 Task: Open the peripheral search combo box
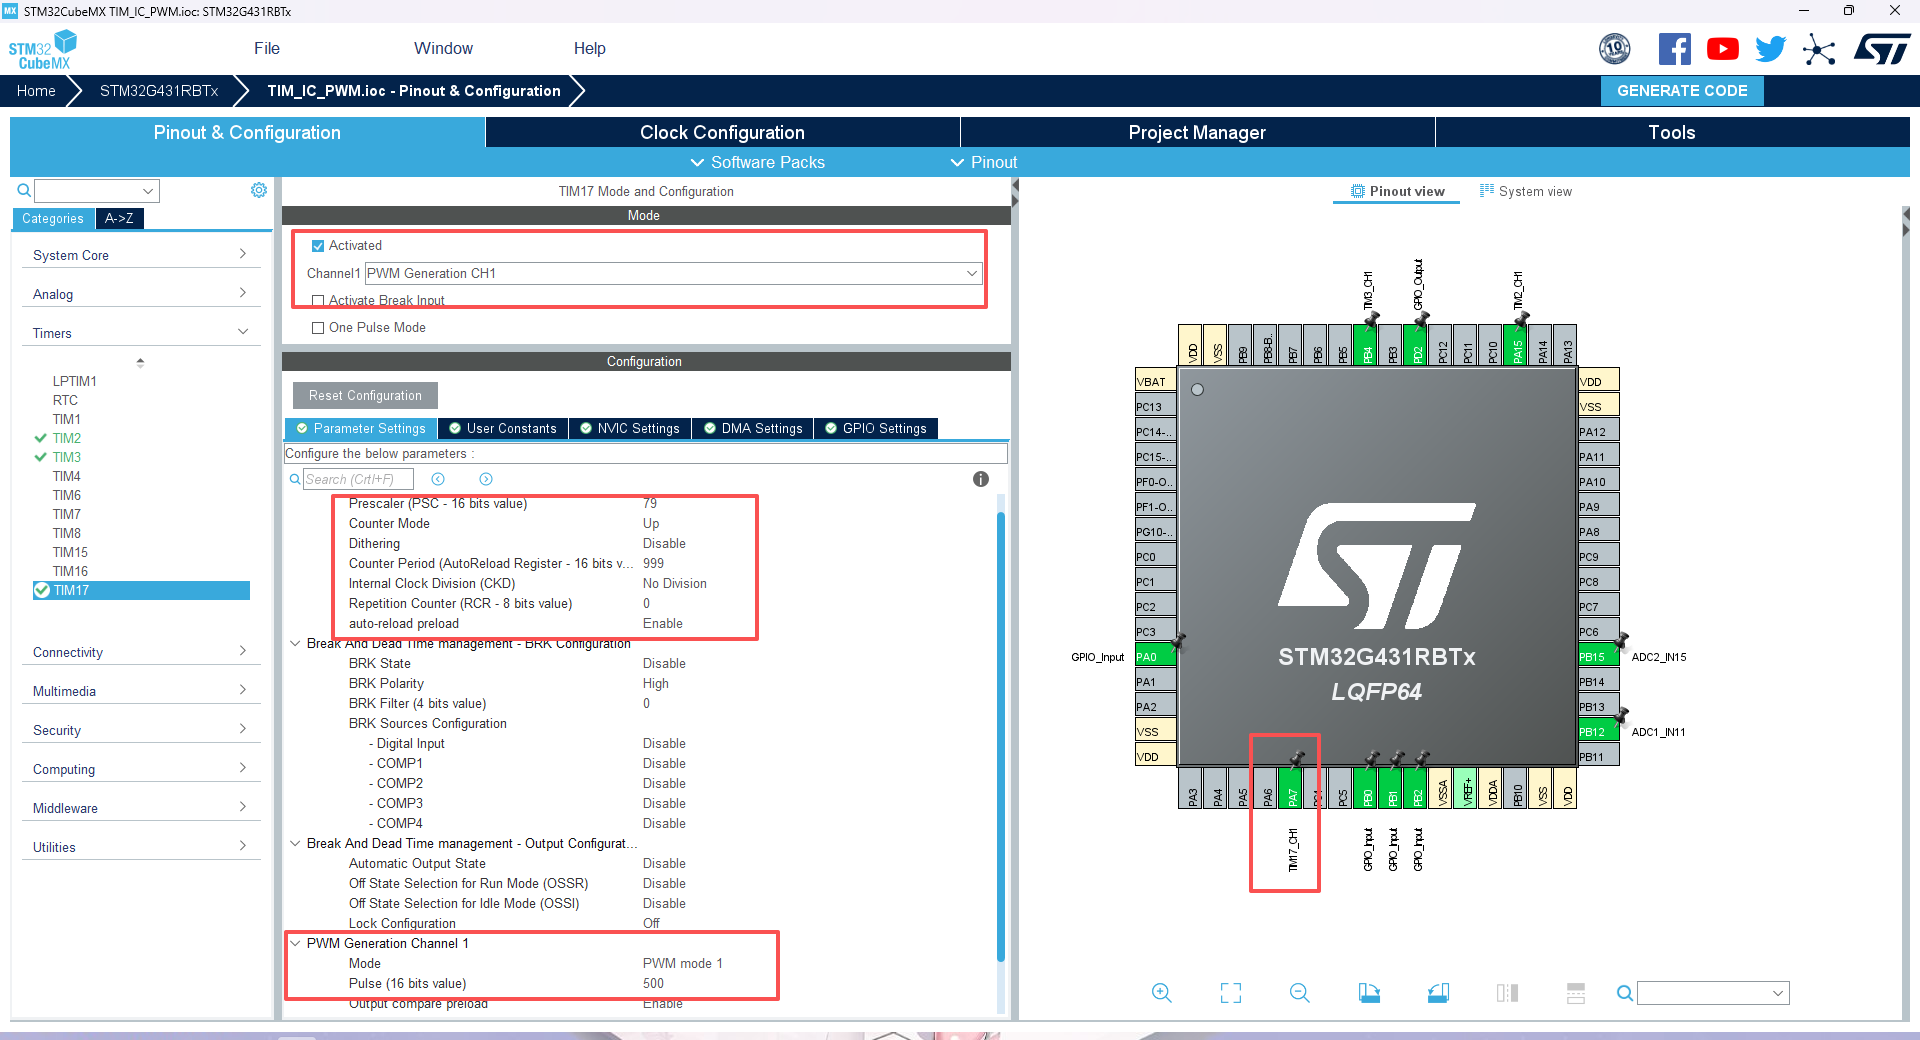click(97, 190)
